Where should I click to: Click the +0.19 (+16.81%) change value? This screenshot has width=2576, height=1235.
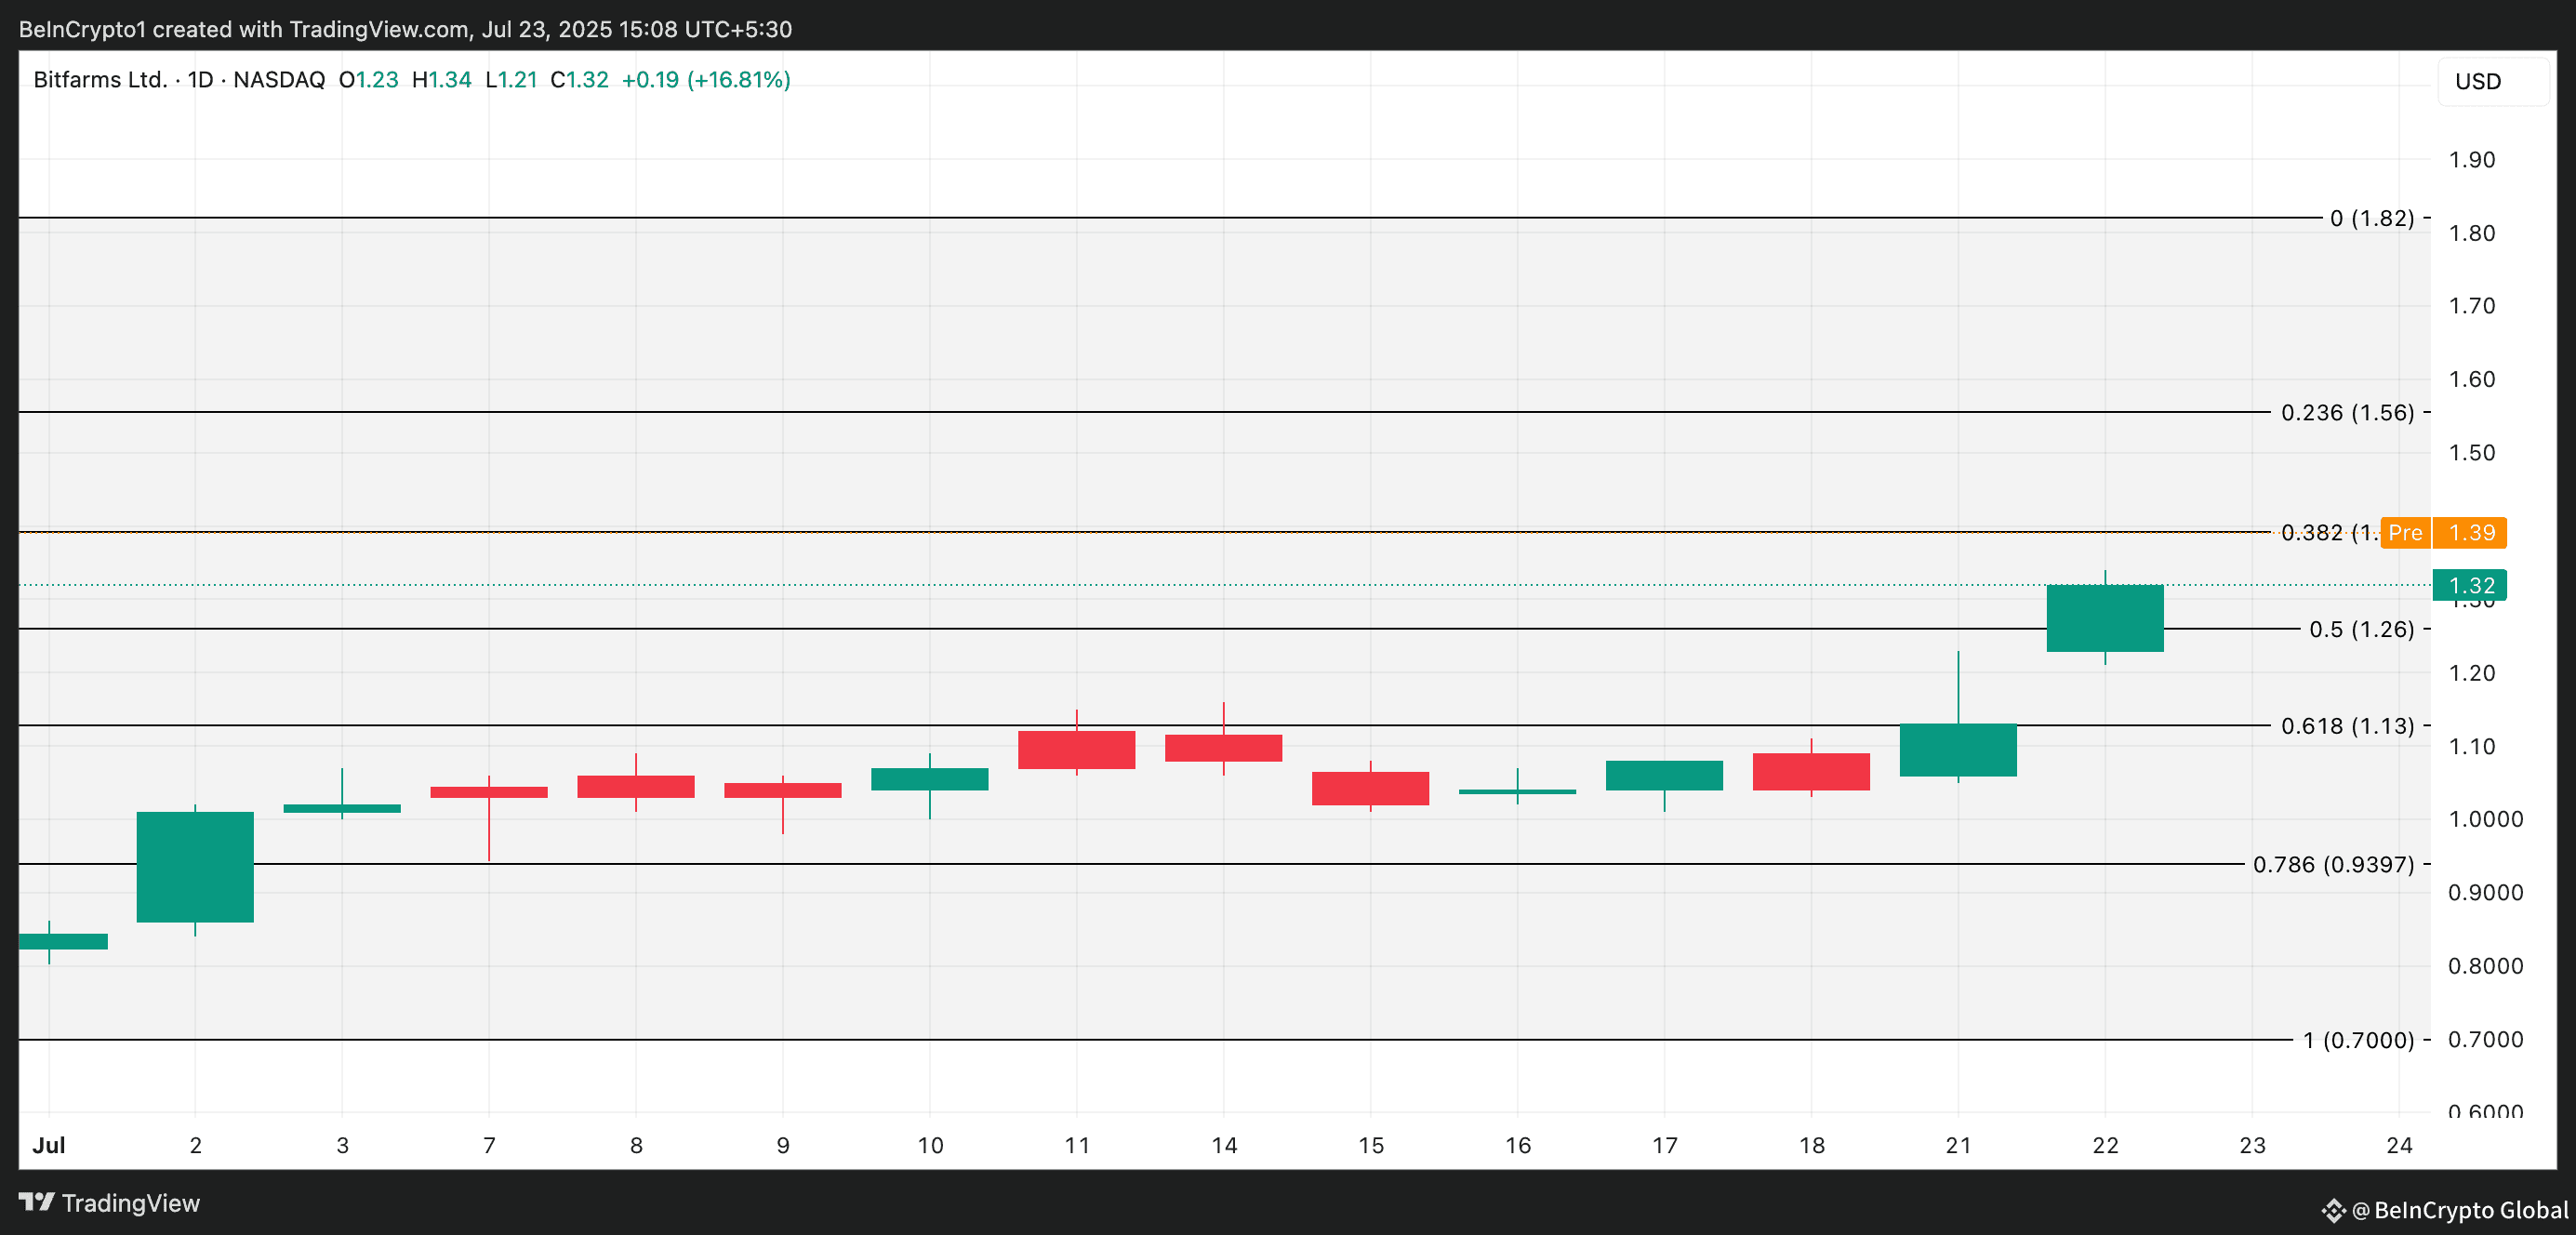click(x=706, y=80)
